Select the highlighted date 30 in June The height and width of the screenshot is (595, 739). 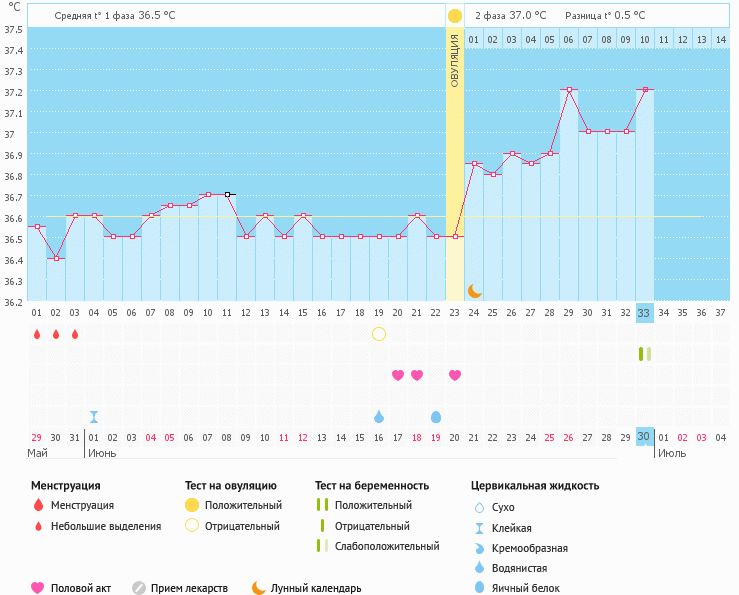pos(644,437)
